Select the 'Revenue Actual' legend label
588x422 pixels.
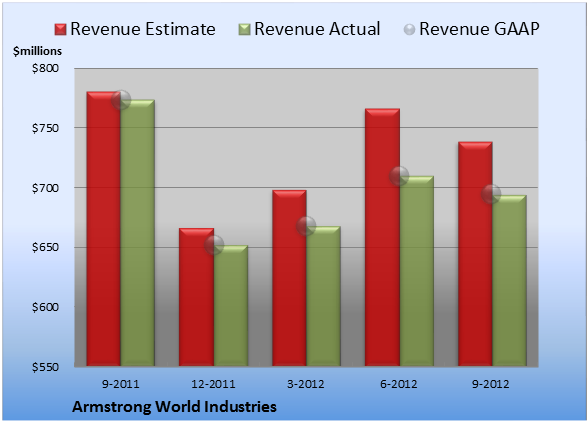click(x=317, y=29)
